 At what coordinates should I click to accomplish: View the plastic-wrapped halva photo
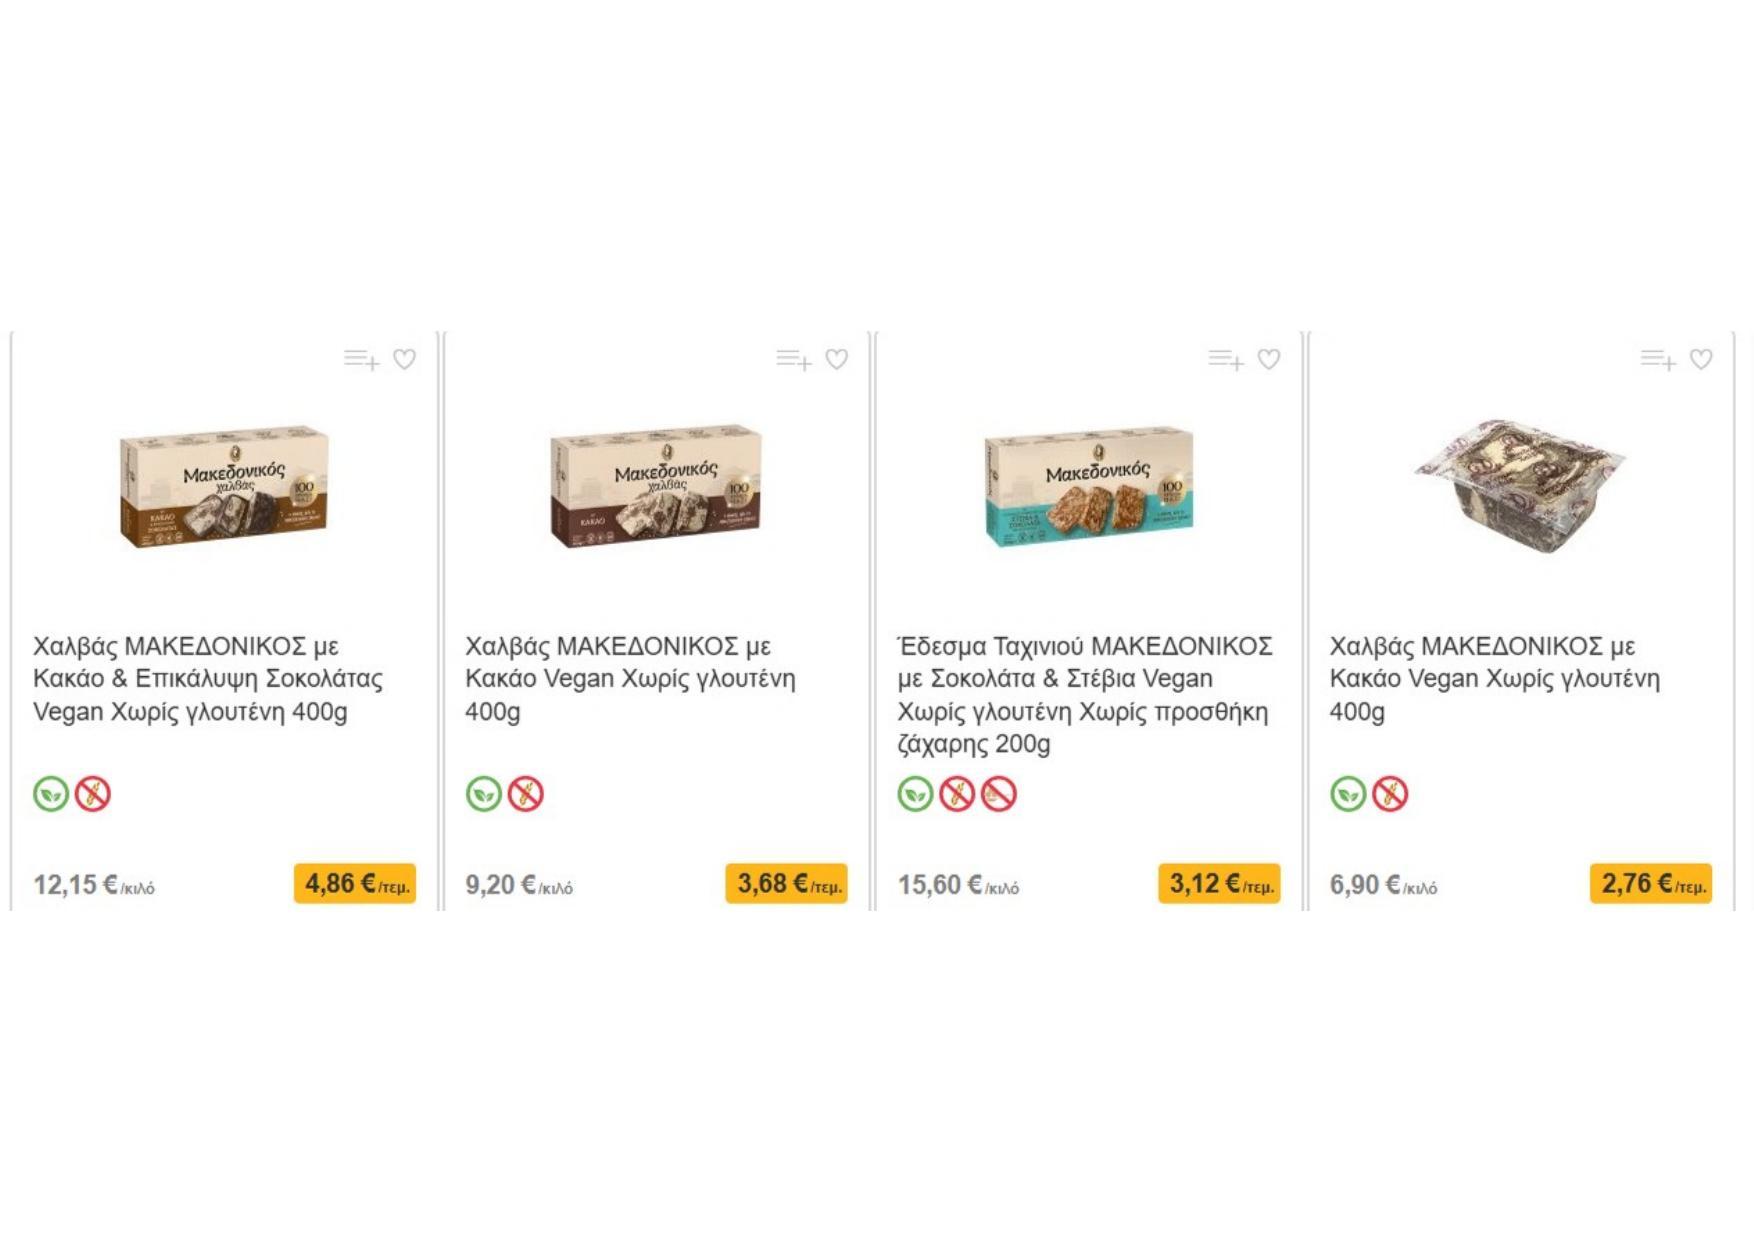(x=1520, y=489)
